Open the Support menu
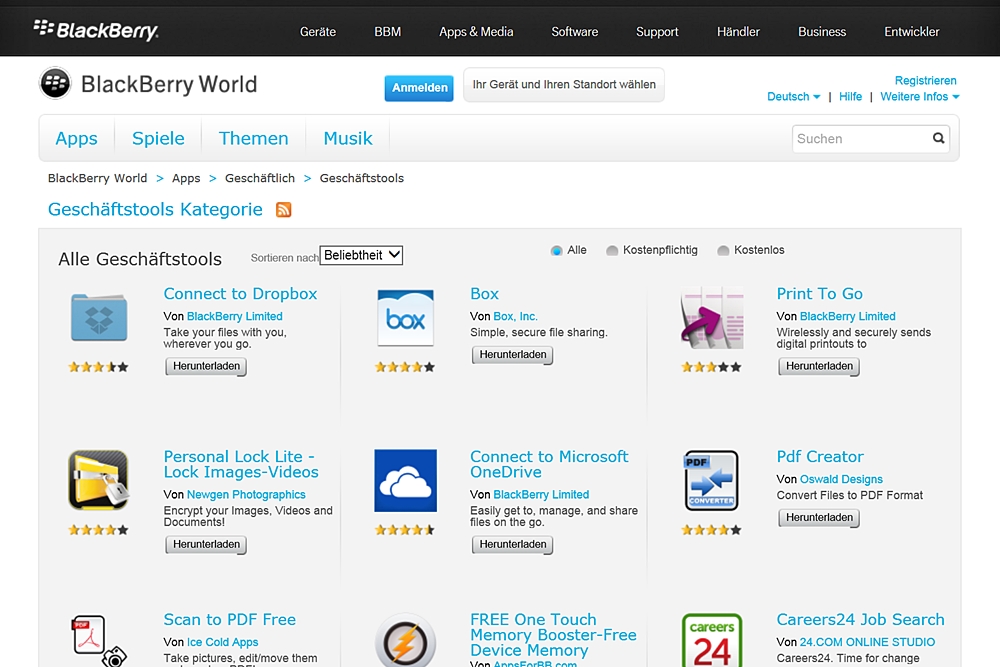Screen dimensions: 1000x667 pos(657,31)
